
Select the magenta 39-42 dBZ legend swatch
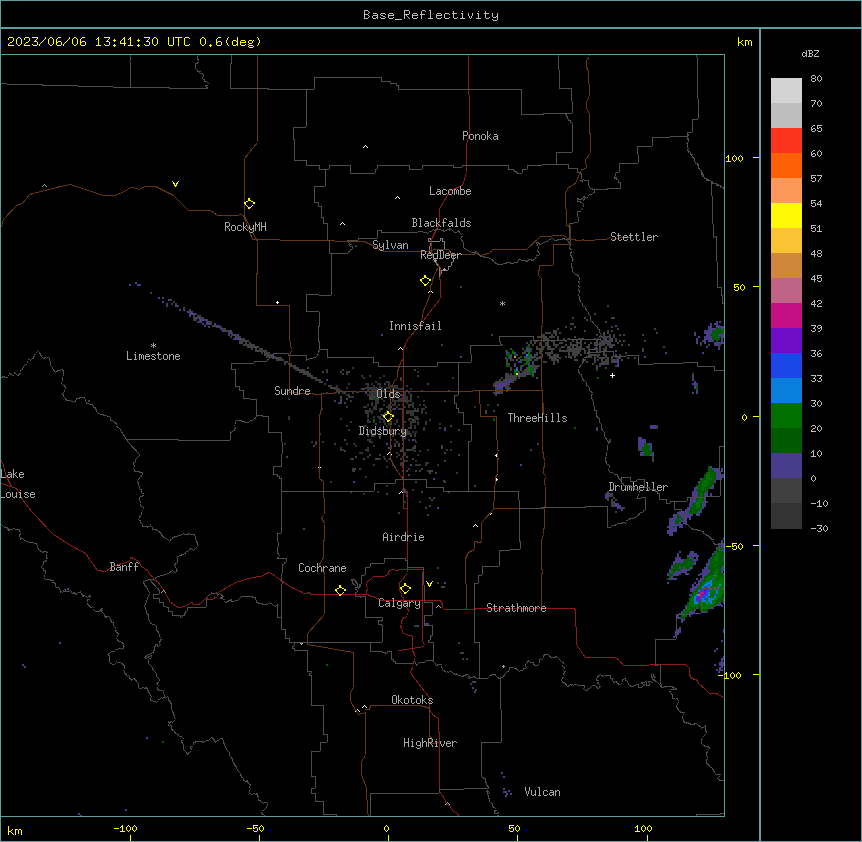pos(786,315)
